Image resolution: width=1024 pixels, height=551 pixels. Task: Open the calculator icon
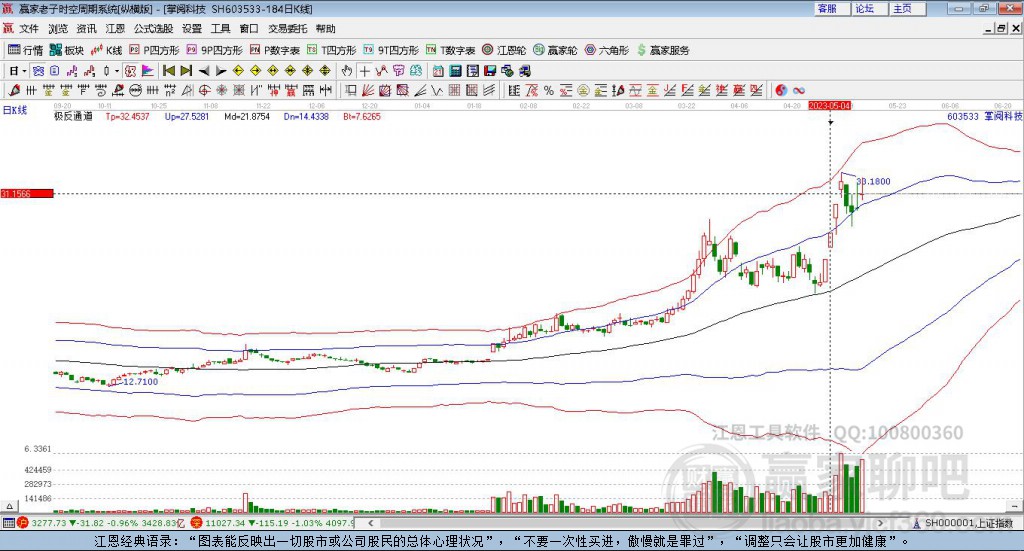click(x=456, y=71)
